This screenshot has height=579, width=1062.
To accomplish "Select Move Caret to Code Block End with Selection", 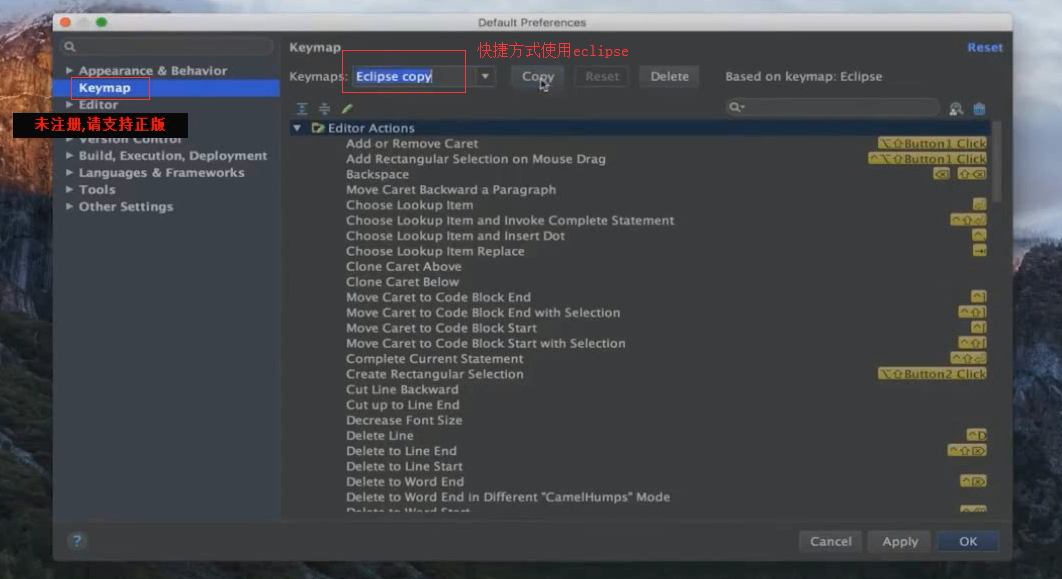I will pos(483,313).
